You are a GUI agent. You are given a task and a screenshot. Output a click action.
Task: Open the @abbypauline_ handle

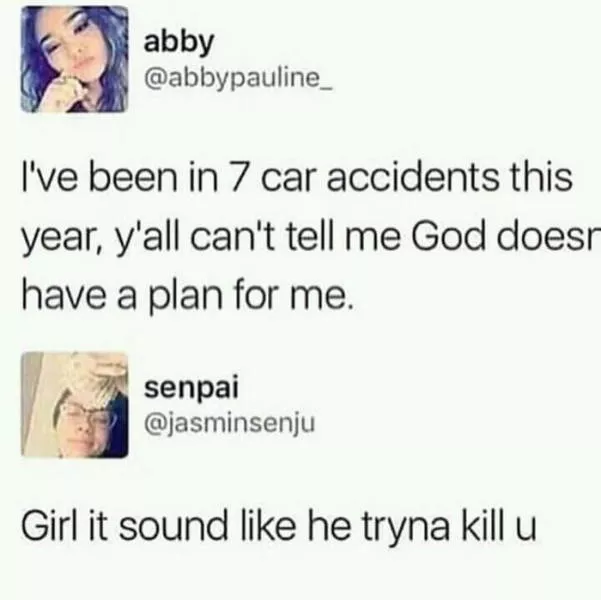coord(238,80)
